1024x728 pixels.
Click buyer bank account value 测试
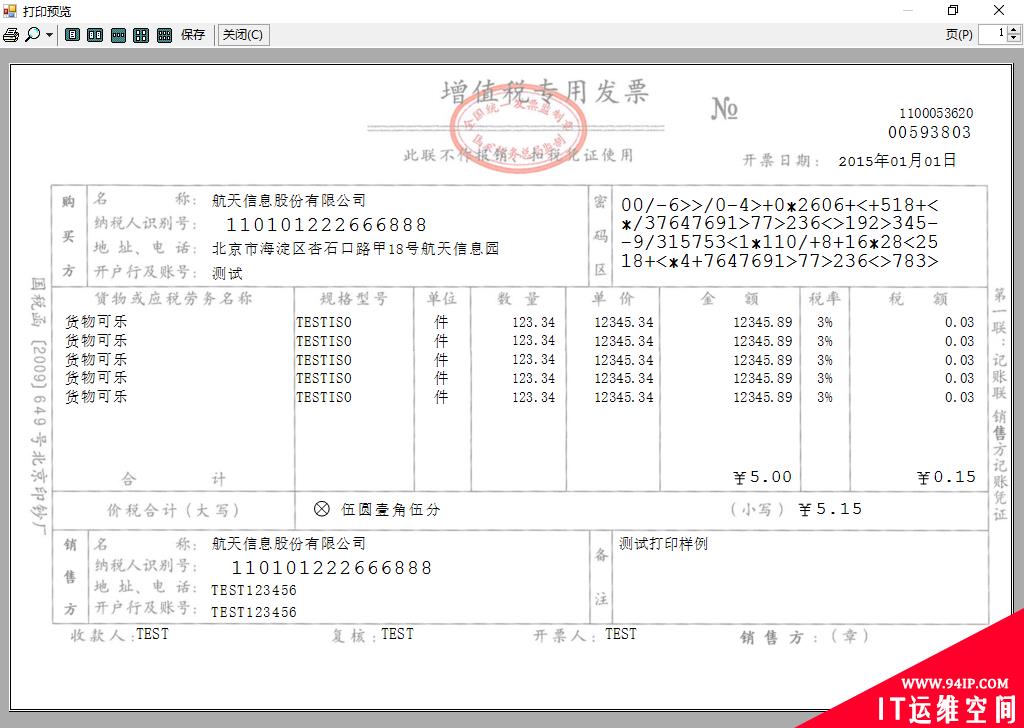point(227,273)
